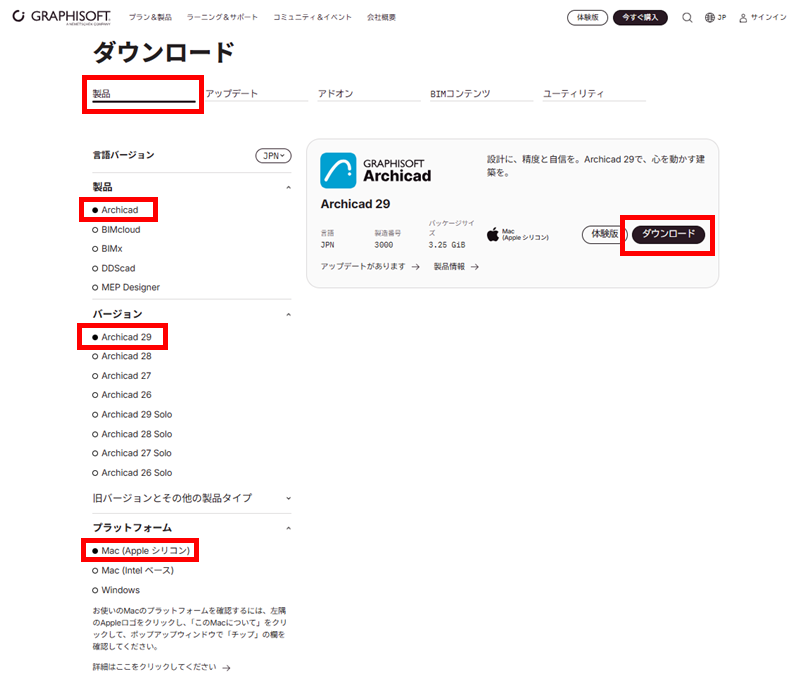Switch to the アップデート tab

click(x=256, y=94)
